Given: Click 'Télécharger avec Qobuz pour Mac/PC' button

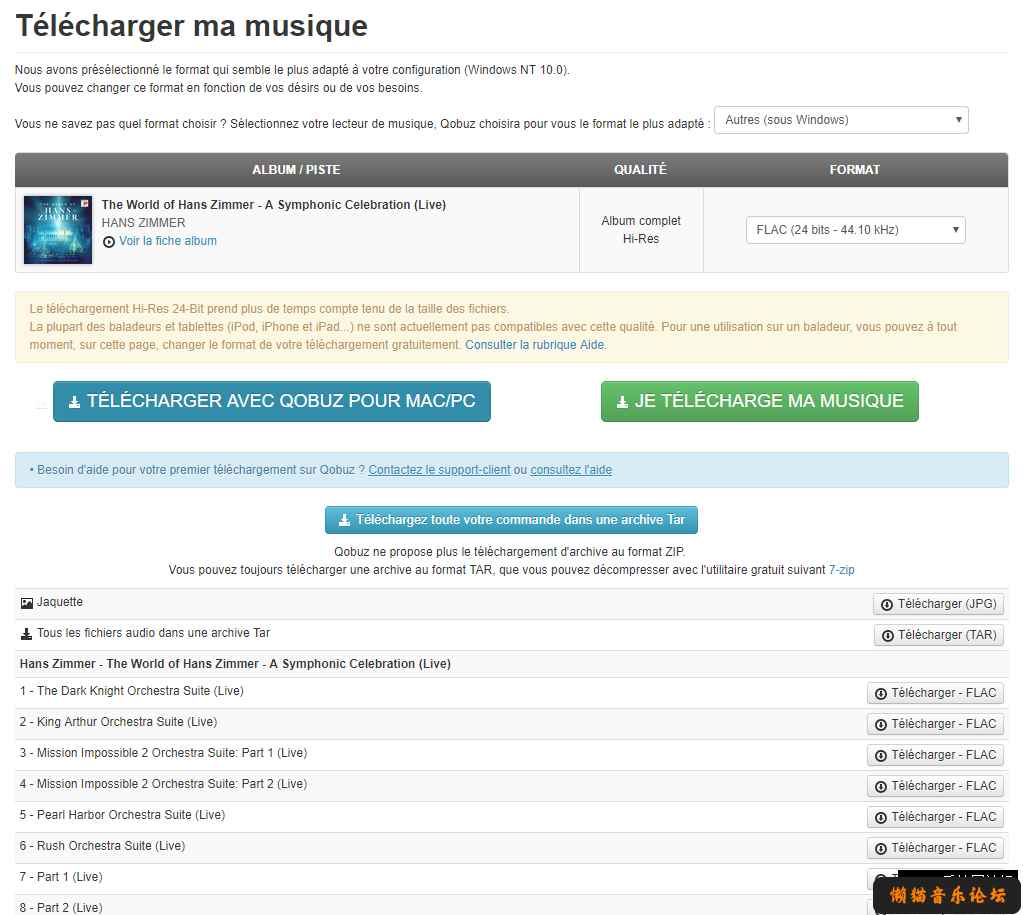Looking at the screenshot, I should pos(272,401).
